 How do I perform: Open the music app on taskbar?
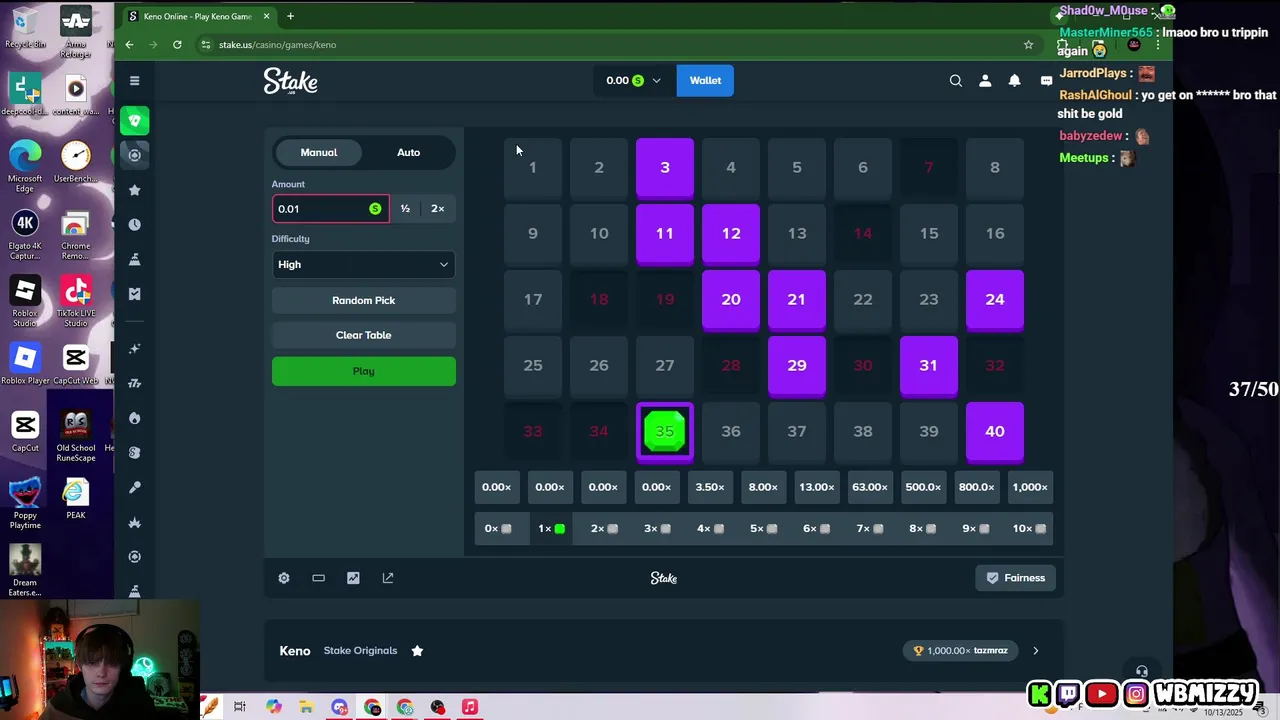tap(470, 707)
